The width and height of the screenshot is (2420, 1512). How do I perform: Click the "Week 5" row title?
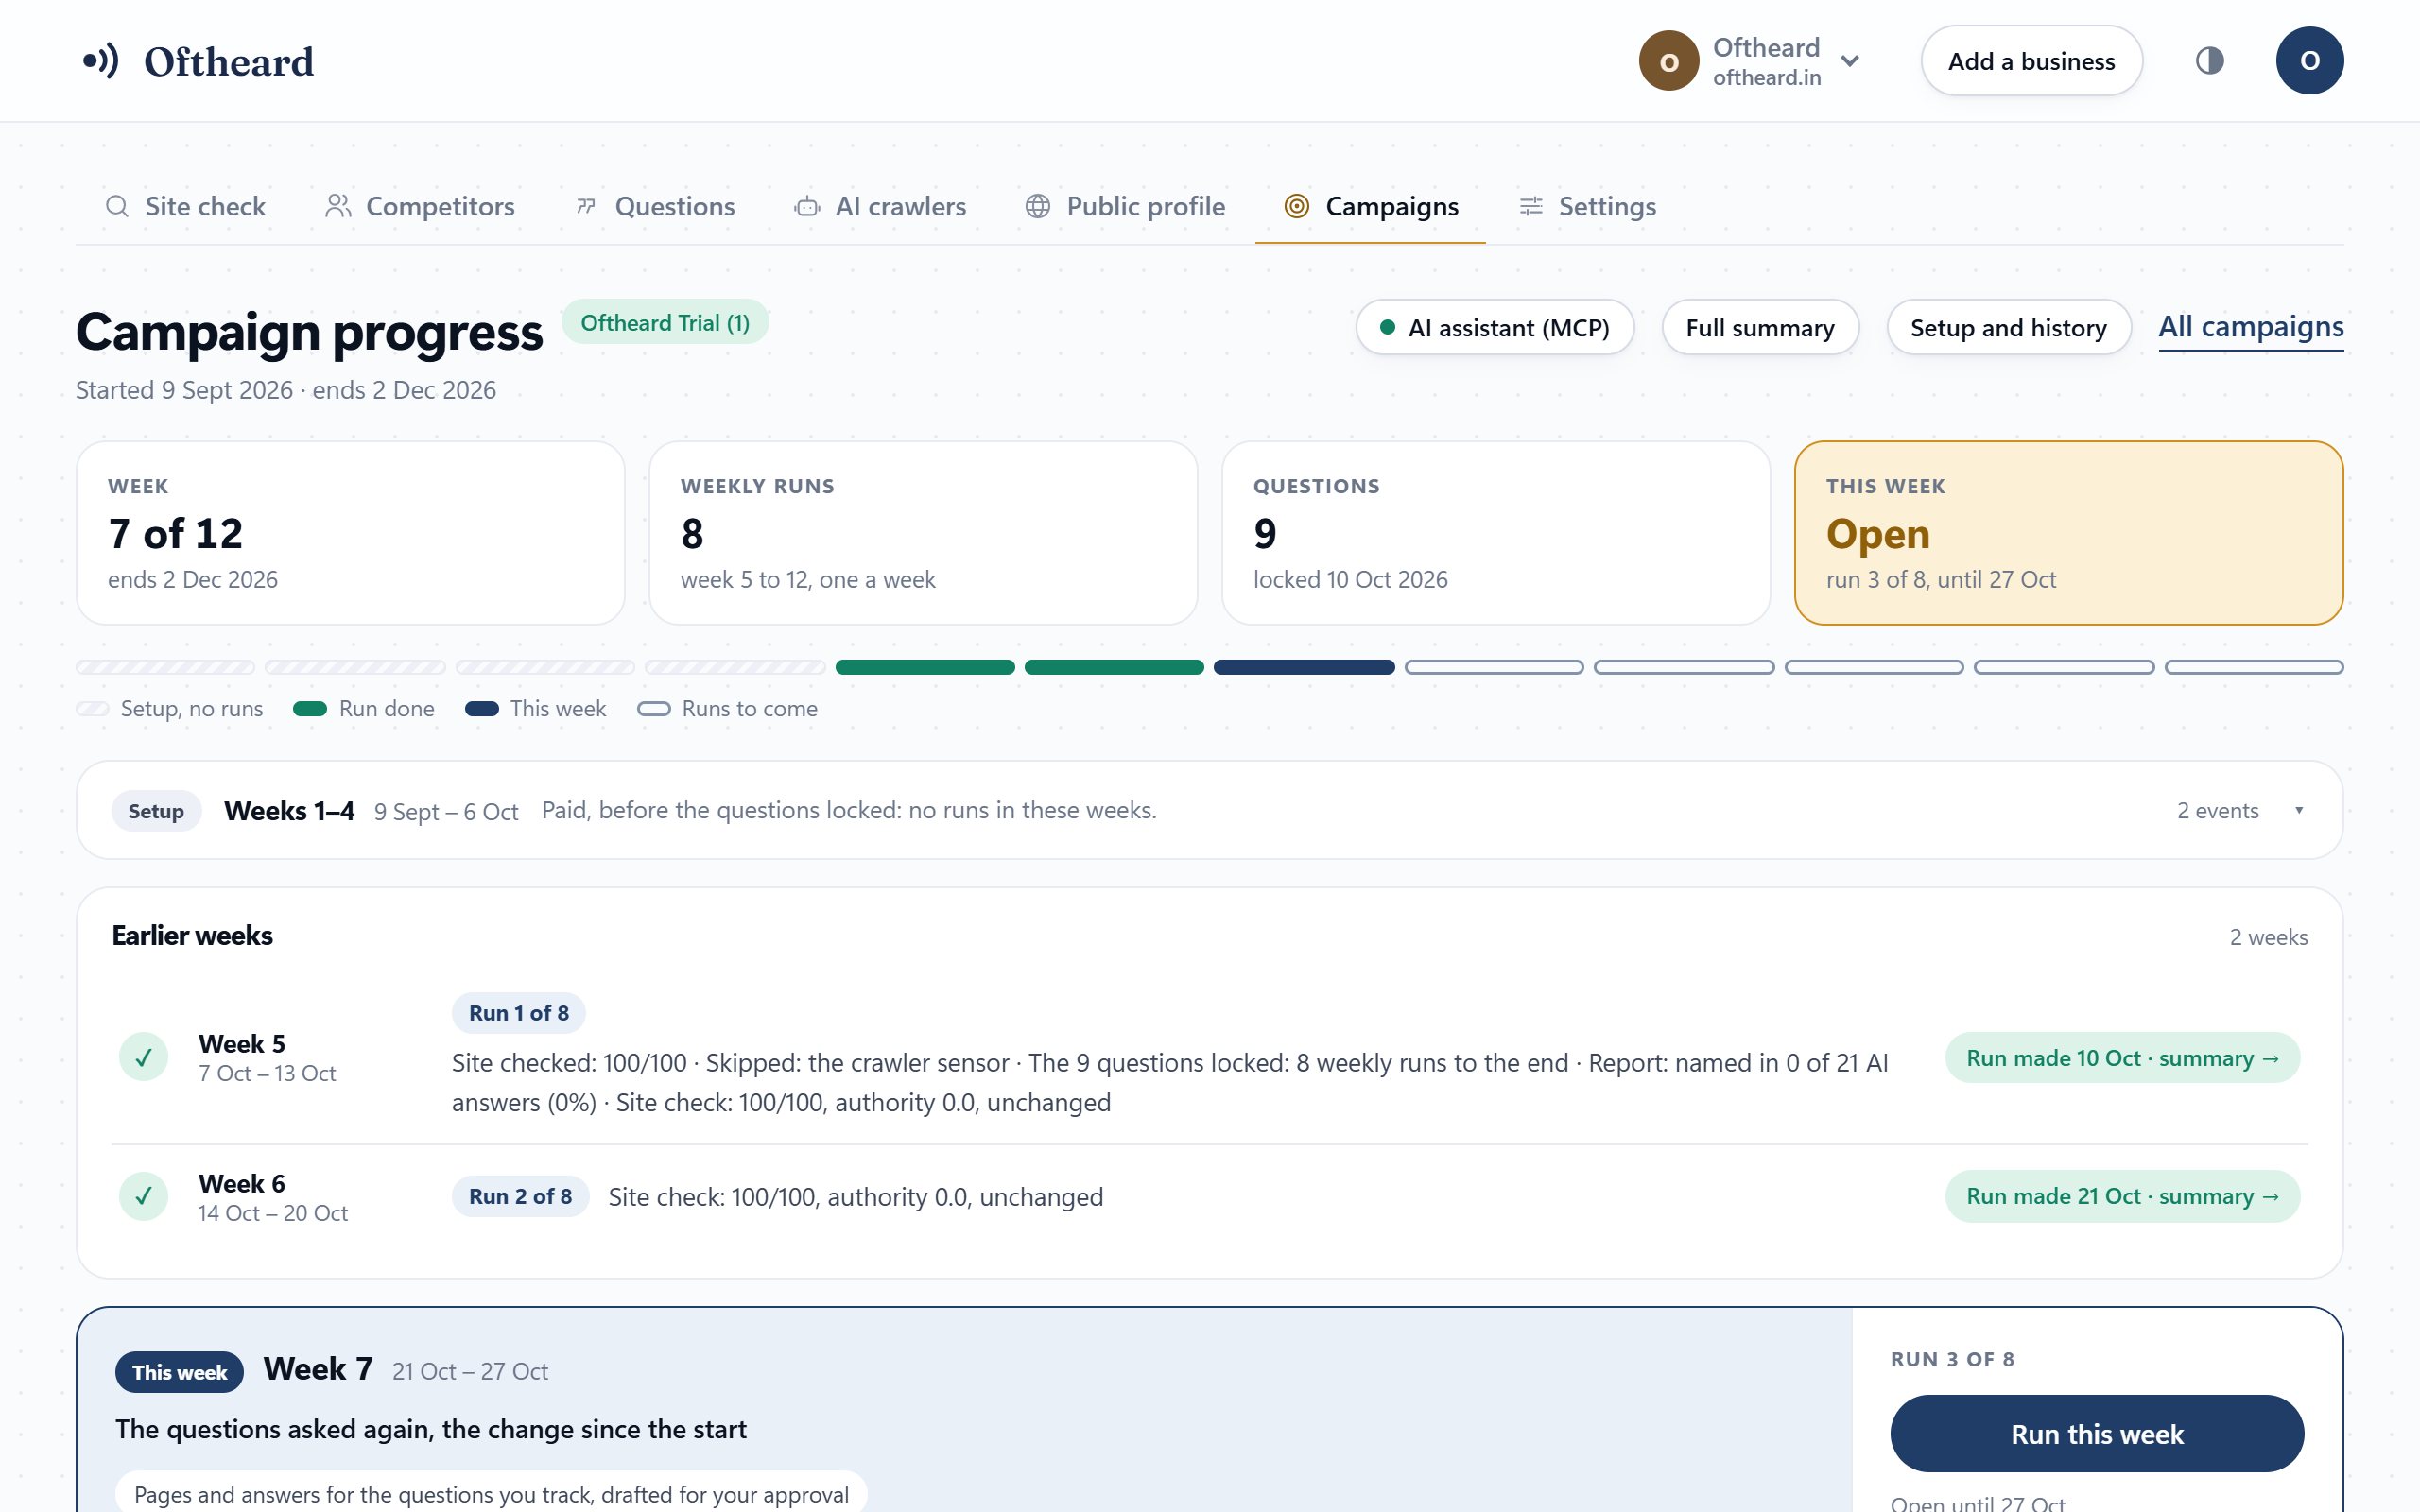click(242, 1043)
